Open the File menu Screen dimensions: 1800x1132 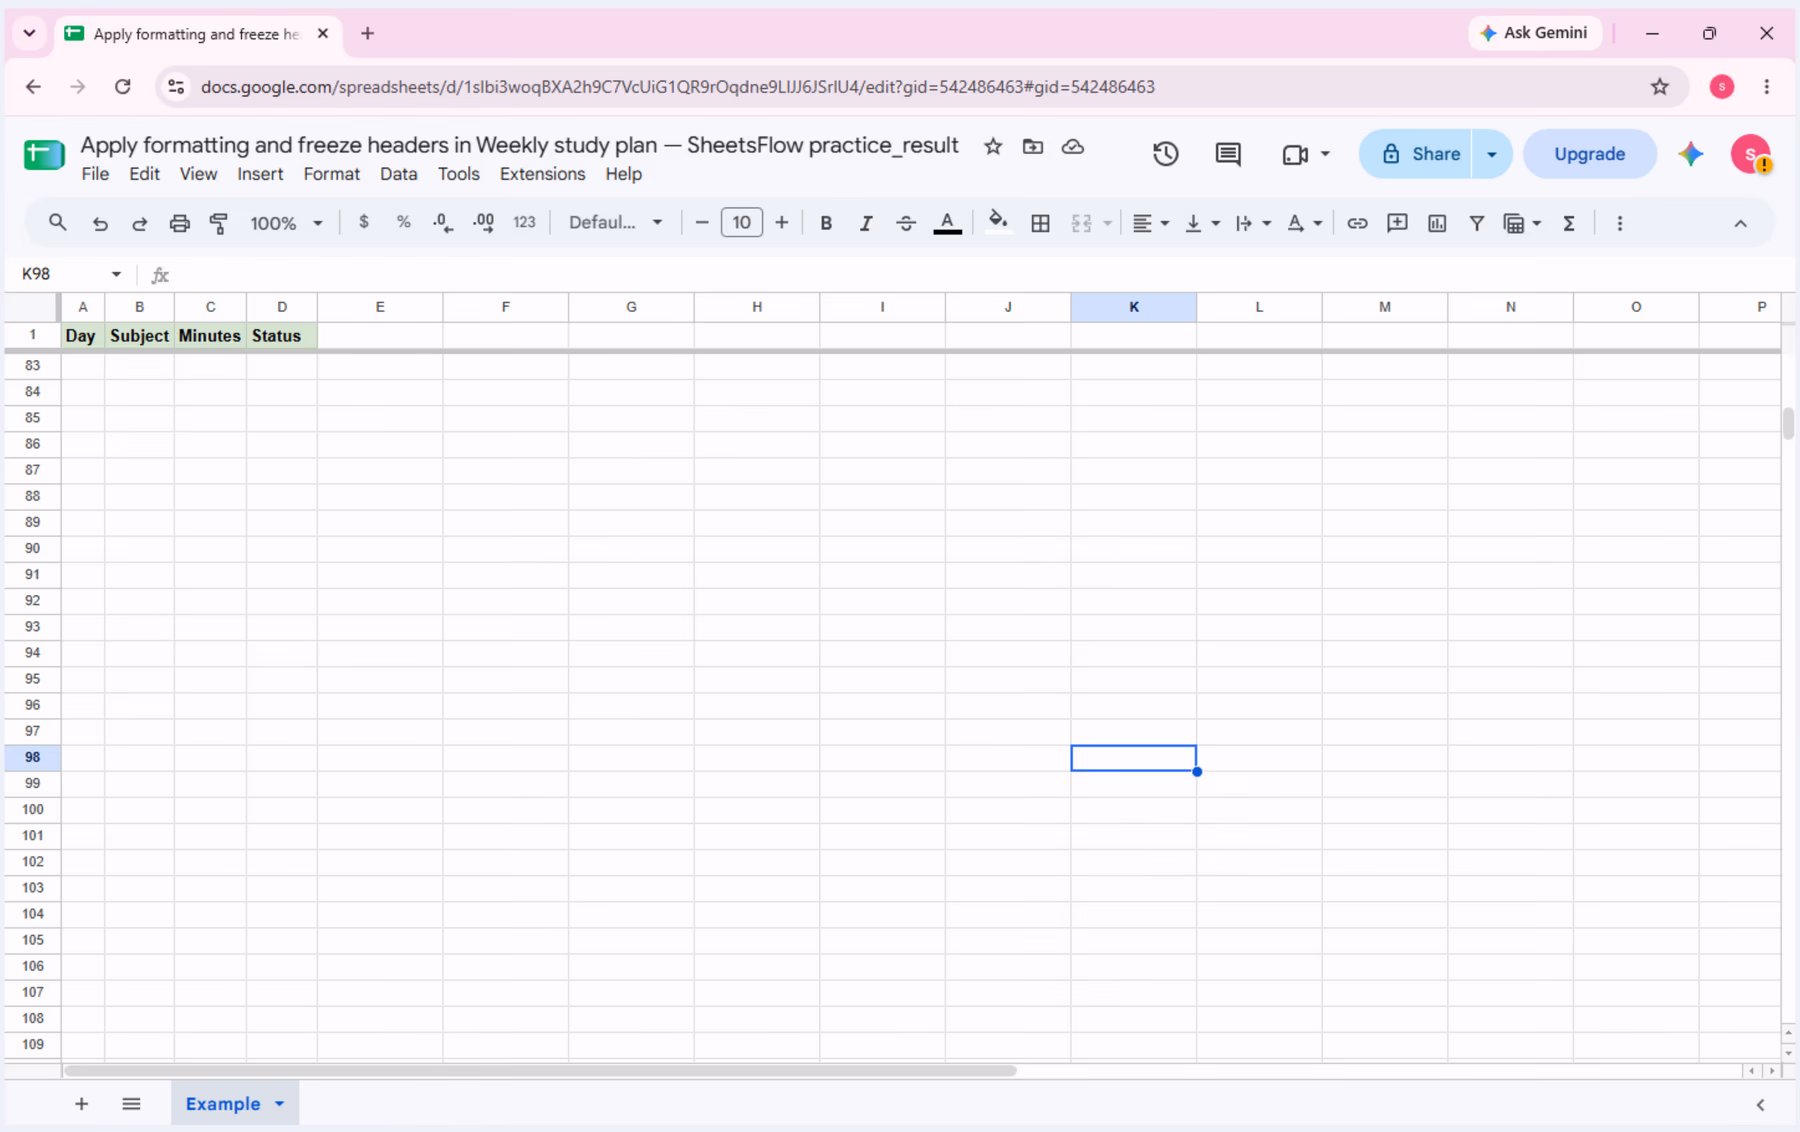95,174
